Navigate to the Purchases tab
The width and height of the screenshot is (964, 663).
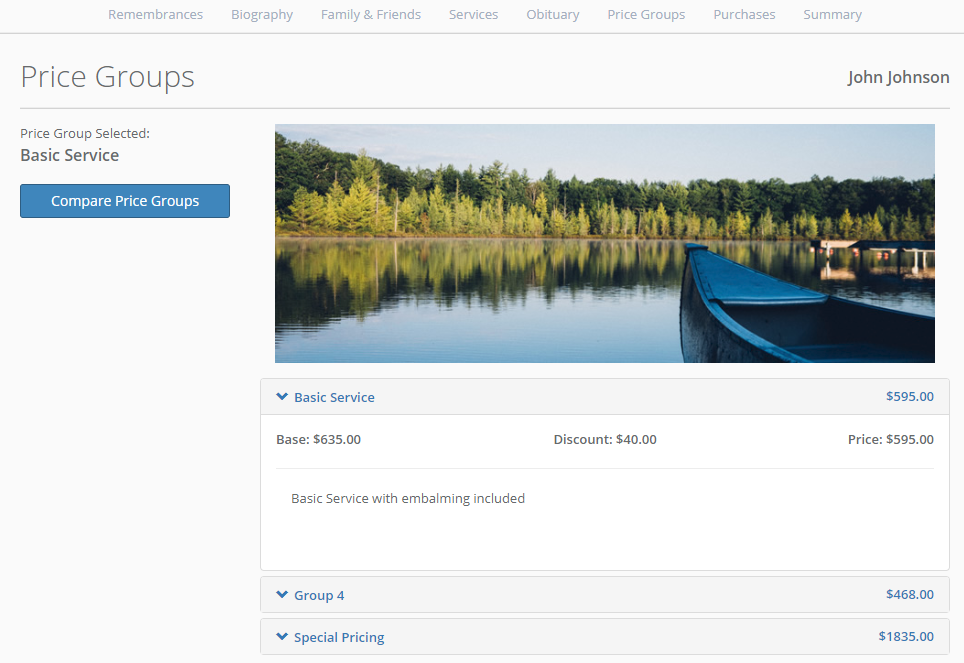[x=744, y=15]
